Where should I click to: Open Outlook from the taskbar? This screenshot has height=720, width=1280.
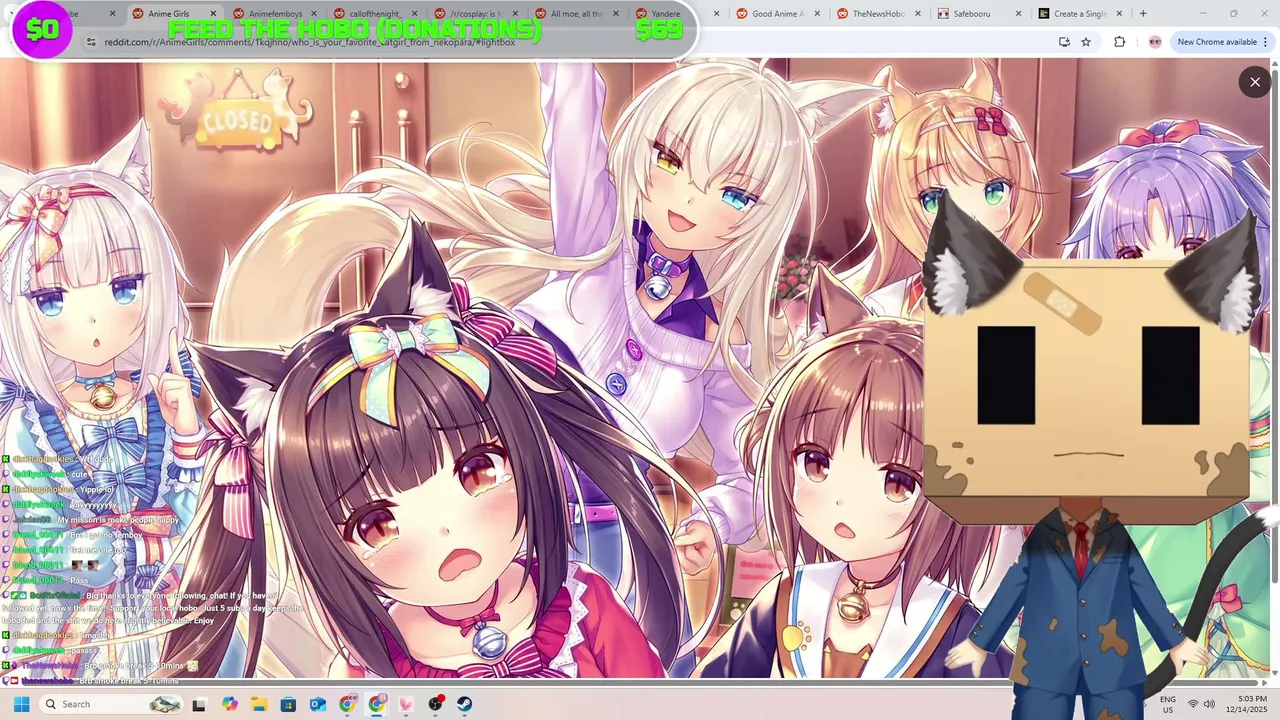pyautogui.click(x=318, y=704)
